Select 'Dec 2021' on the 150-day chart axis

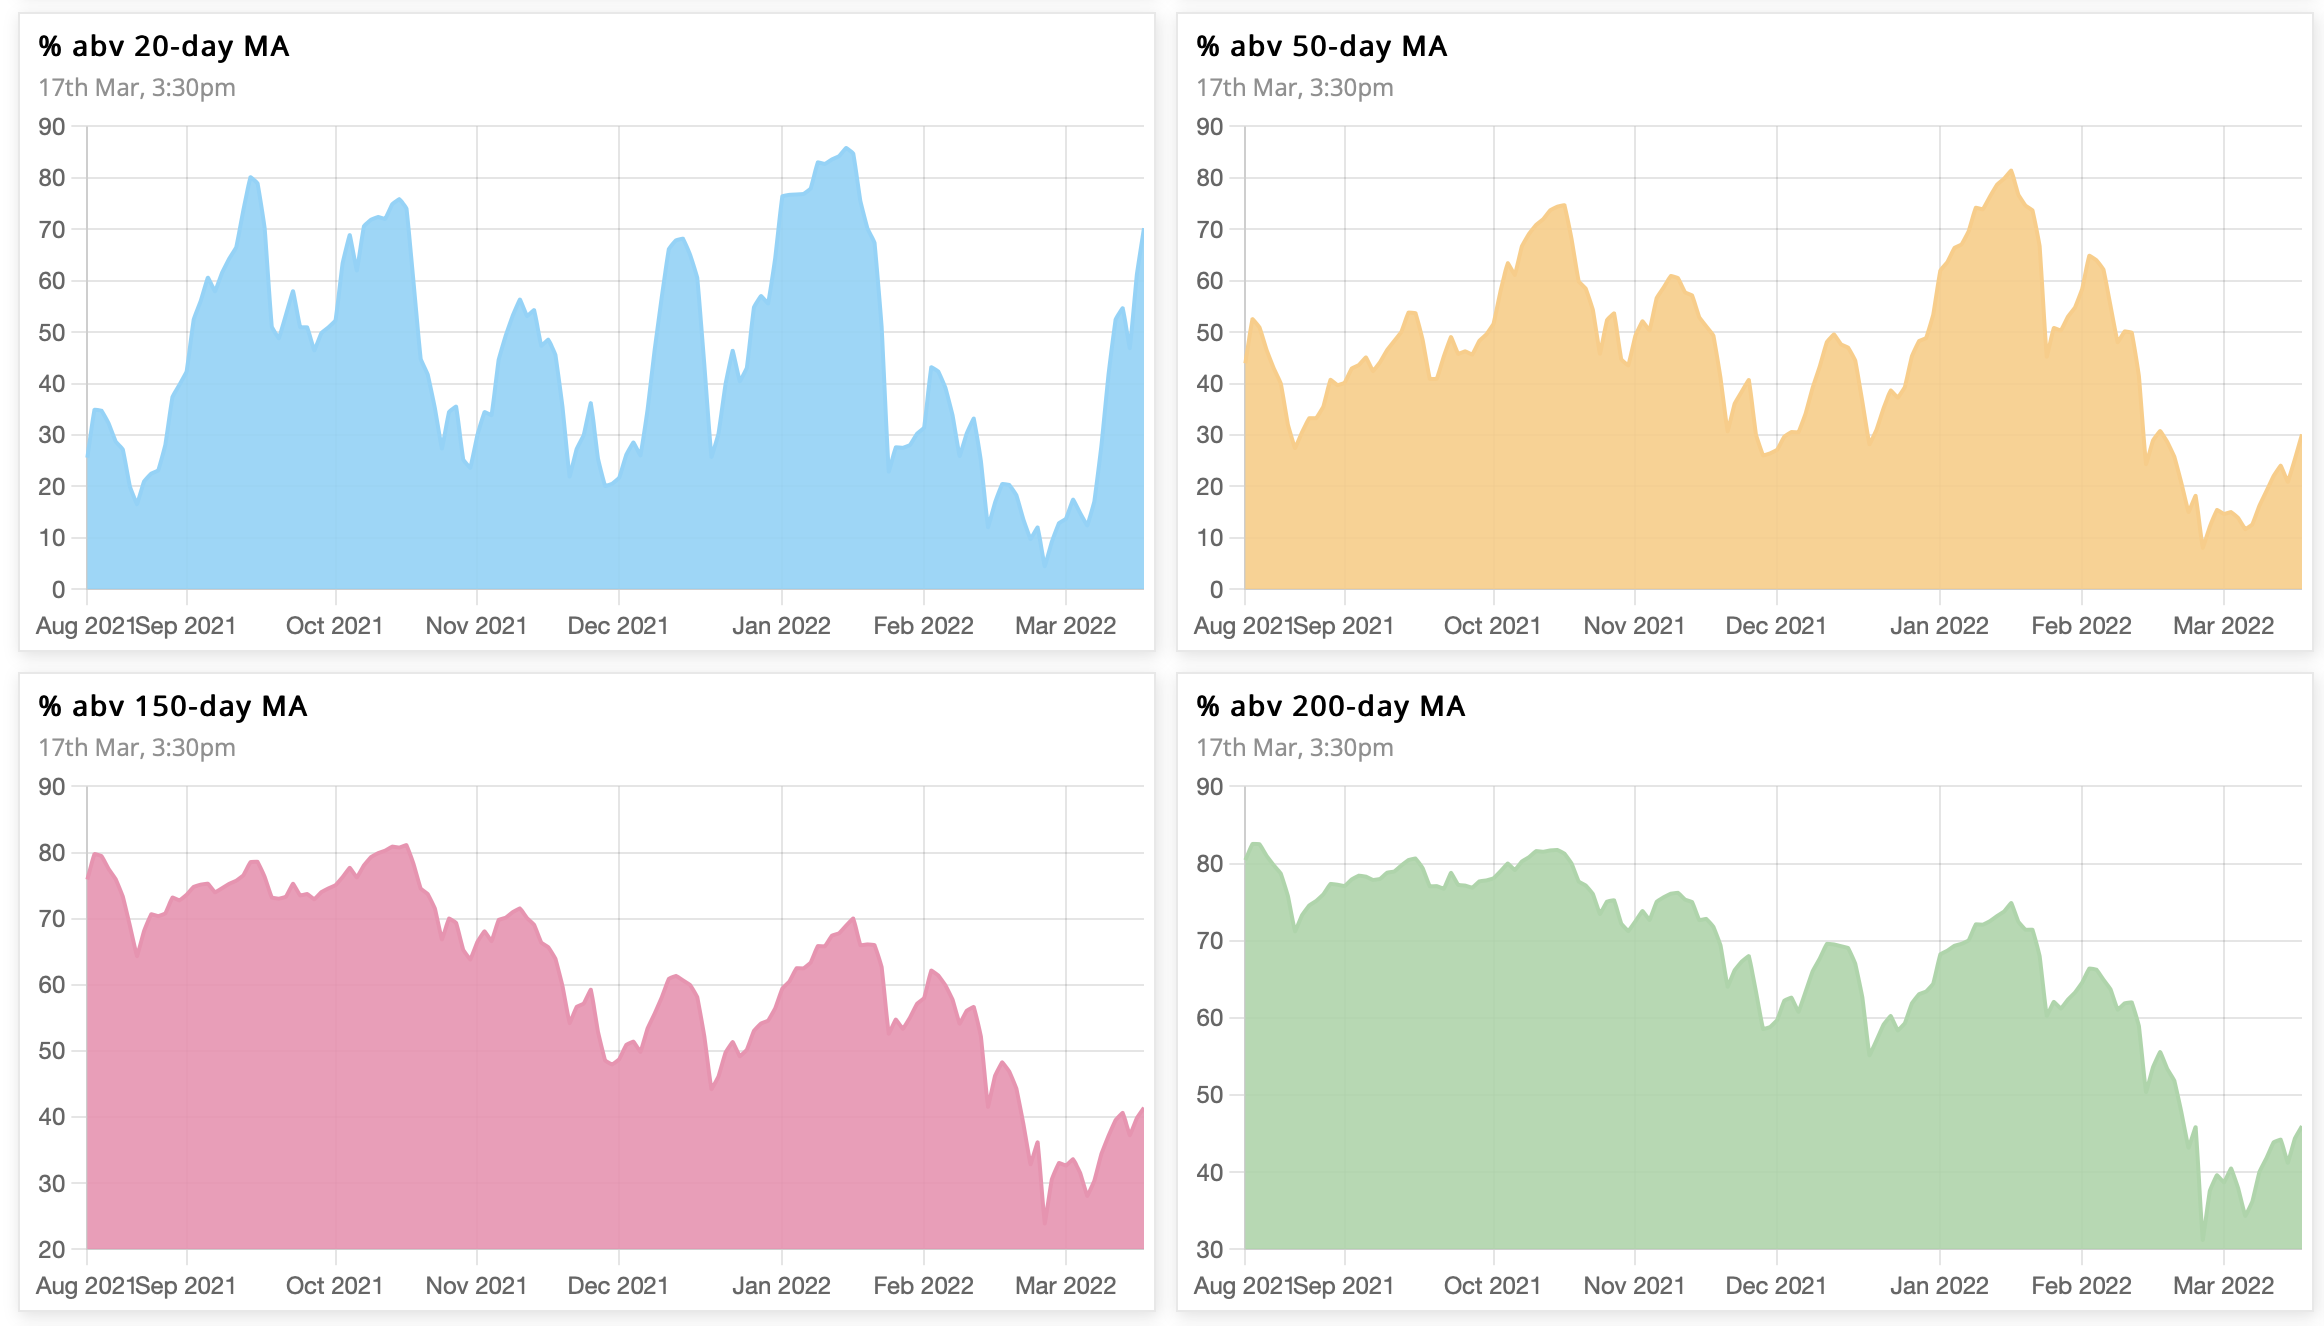click(618, 1286)
